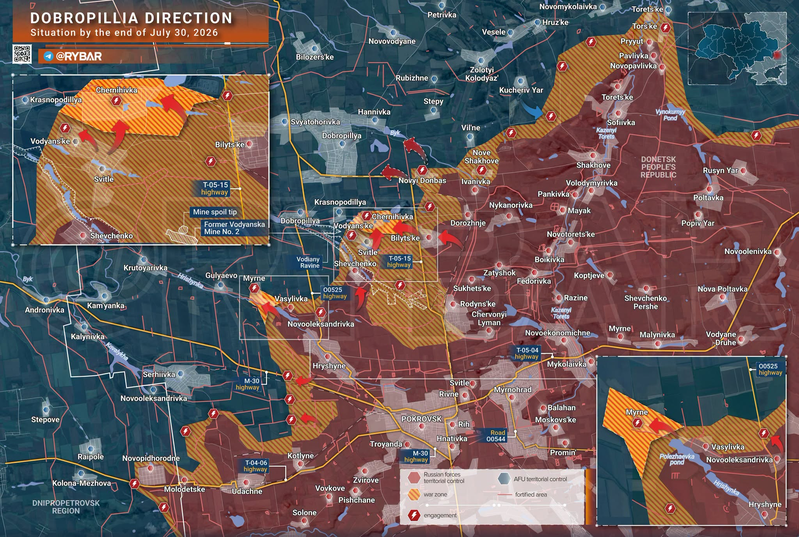Click the engagement marker beside Novyi Donbas

coord(422,170)
